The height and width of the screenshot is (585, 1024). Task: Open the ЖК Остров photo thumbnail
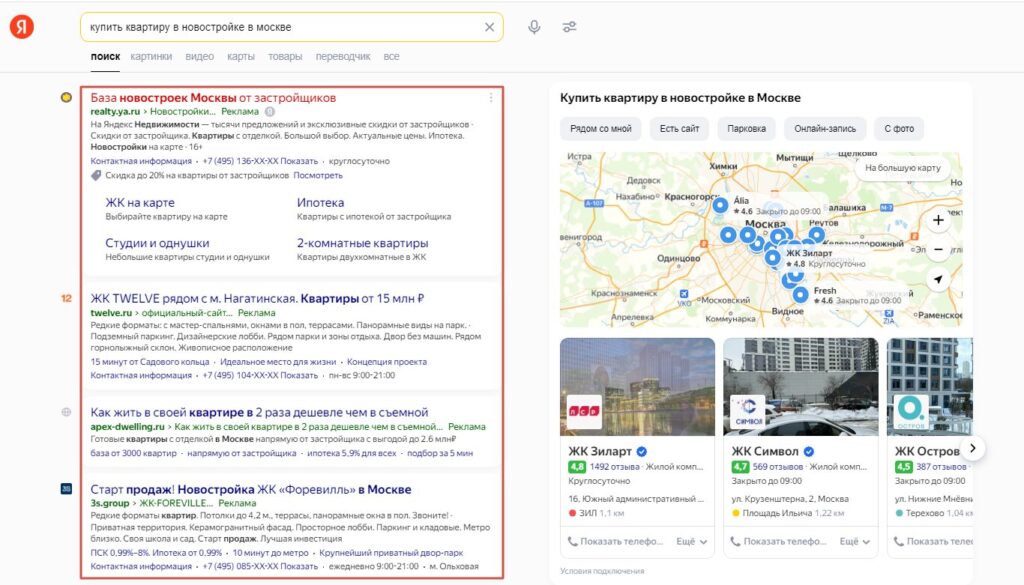coord(930,387)
